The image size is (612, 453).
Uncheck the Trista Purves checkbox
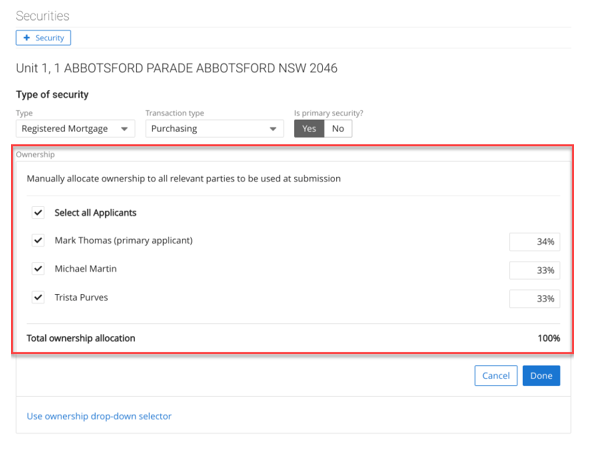click(38, 297)
